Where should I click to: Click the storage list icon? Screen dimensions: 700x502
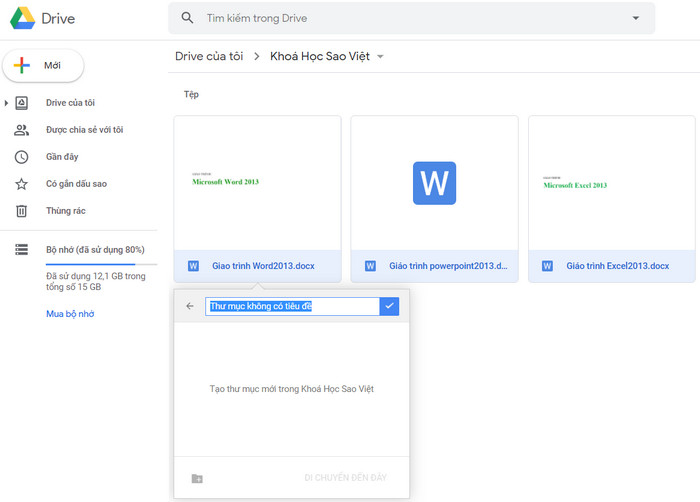click(x=21, y=249)
